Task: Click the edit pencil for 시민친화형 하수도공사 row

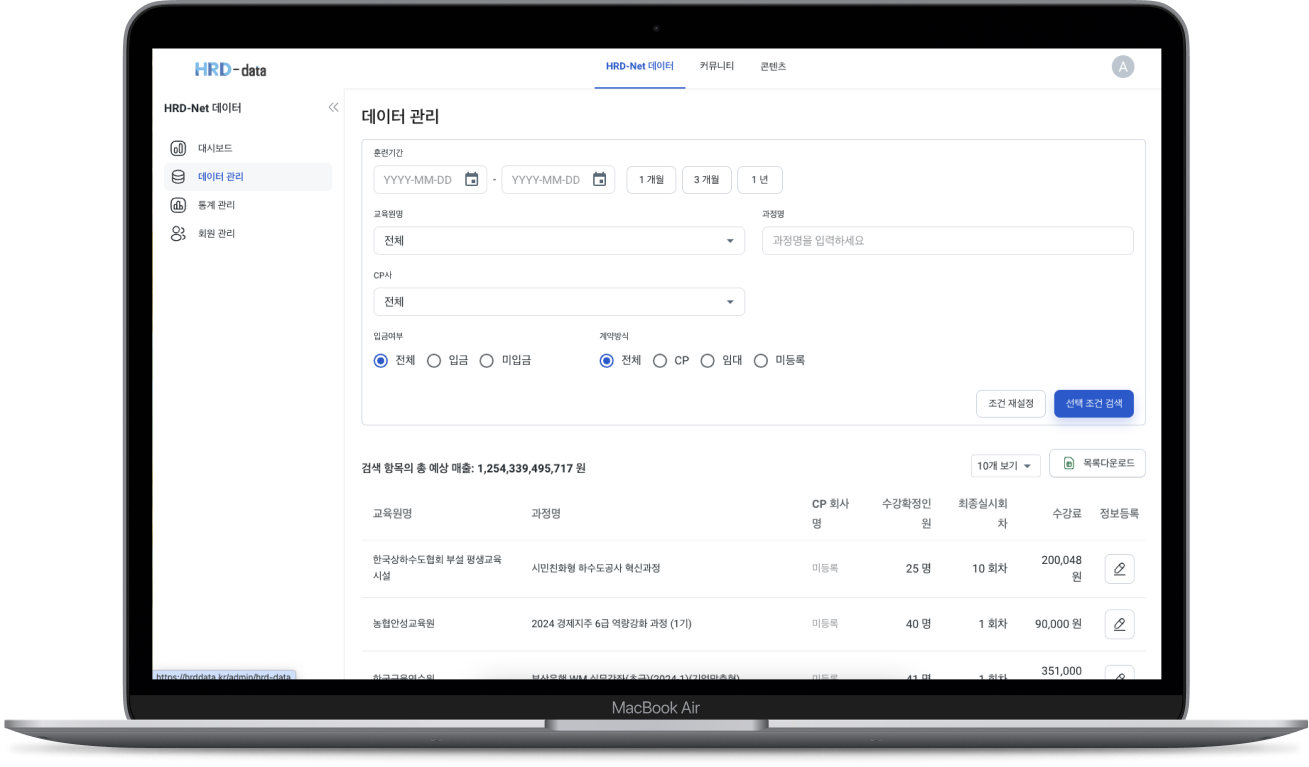Action: (1119, 569)
